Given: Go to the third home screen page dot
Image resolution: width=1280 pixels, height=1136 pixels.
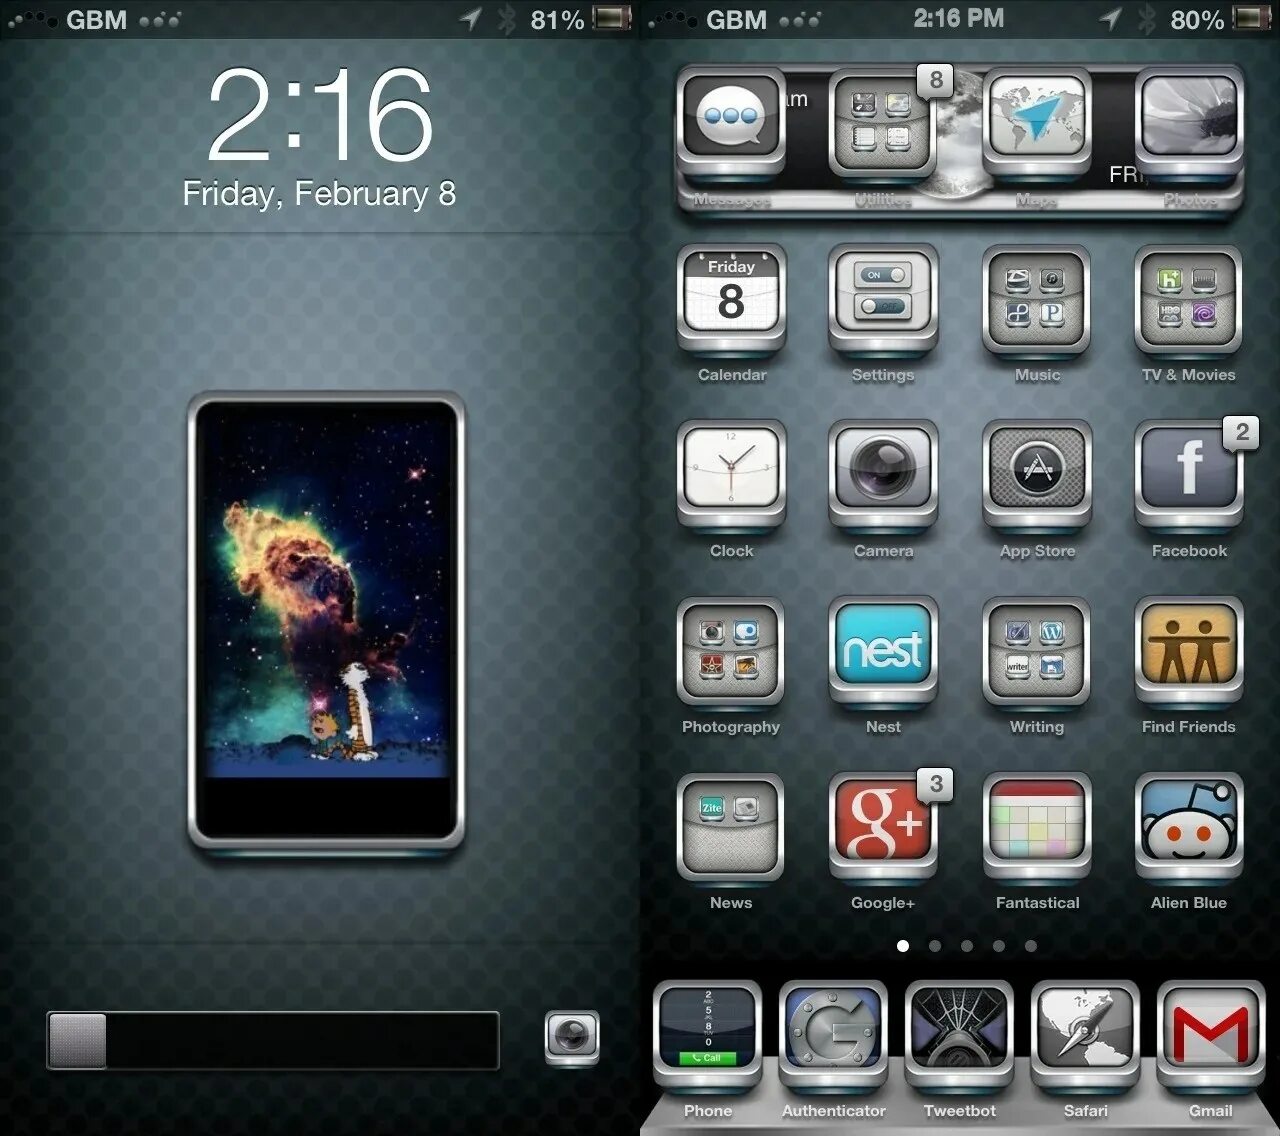Looking at the screenshot, I should pos(967,945).
